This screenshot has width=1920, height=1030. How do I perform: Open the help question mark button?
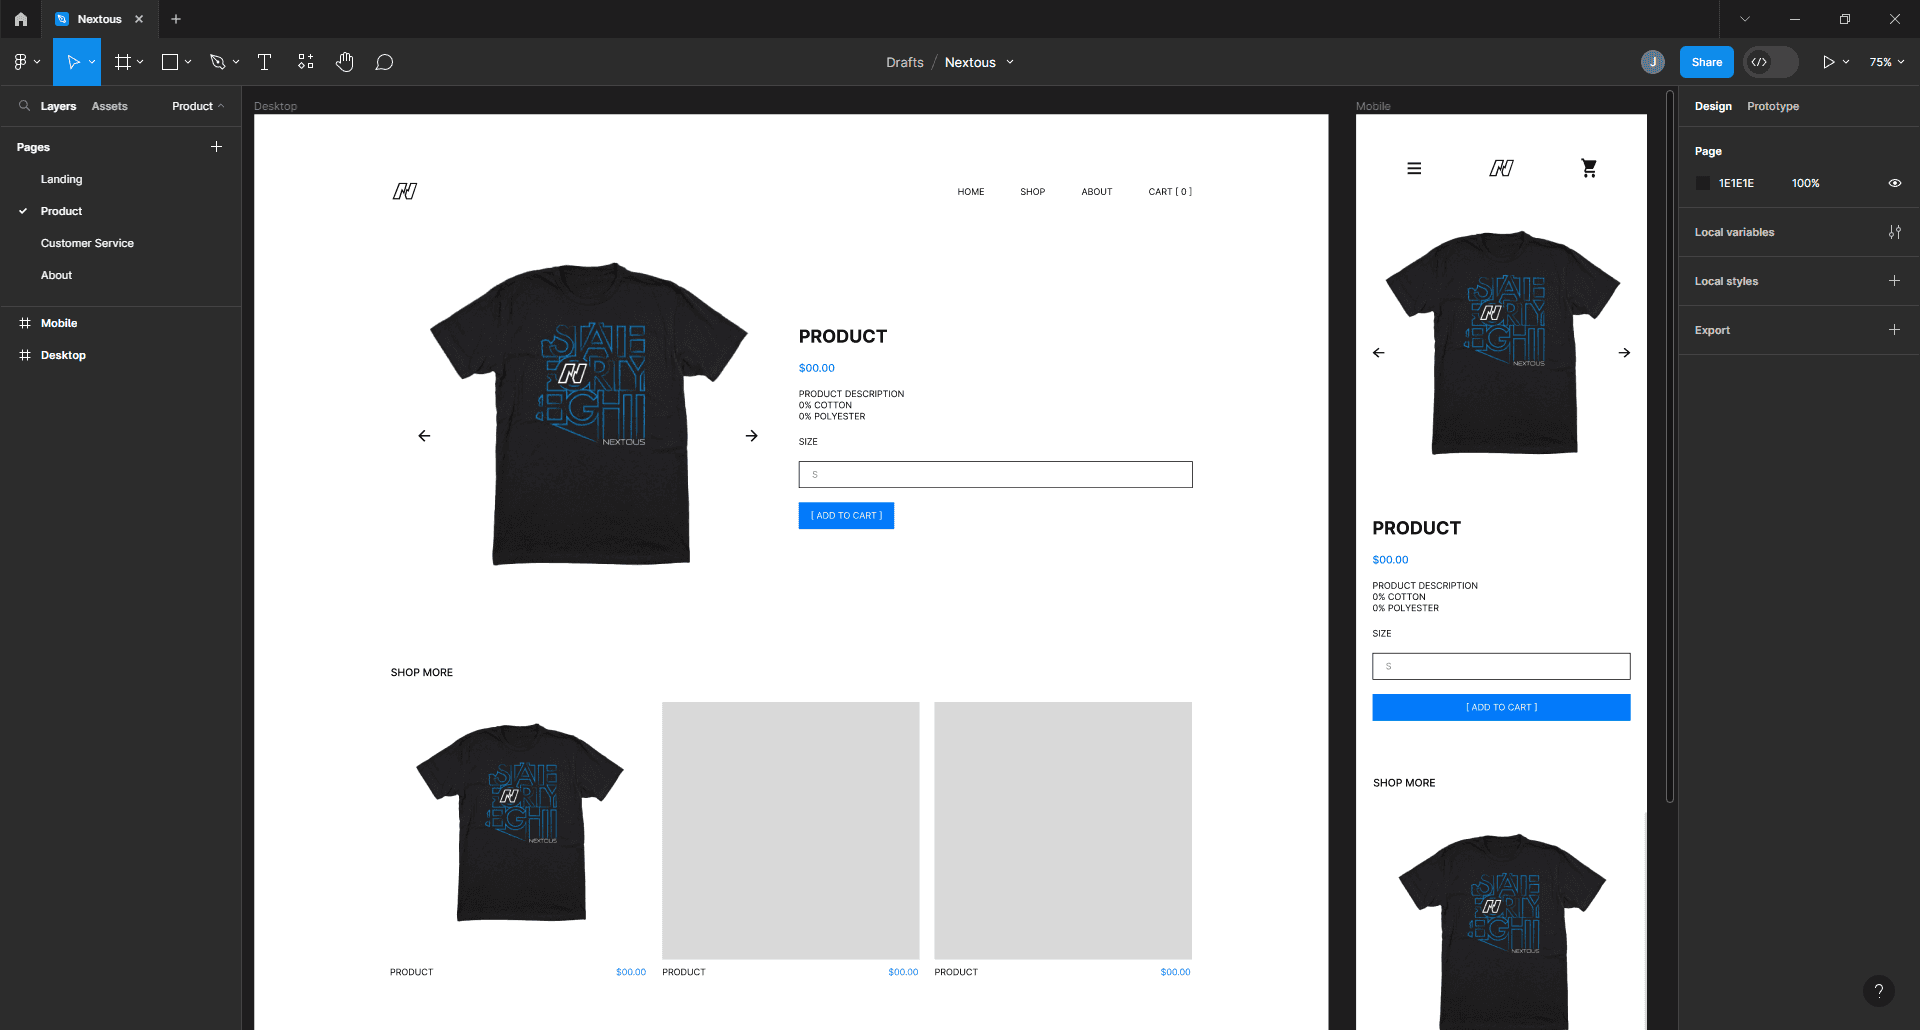point(1879,991)
